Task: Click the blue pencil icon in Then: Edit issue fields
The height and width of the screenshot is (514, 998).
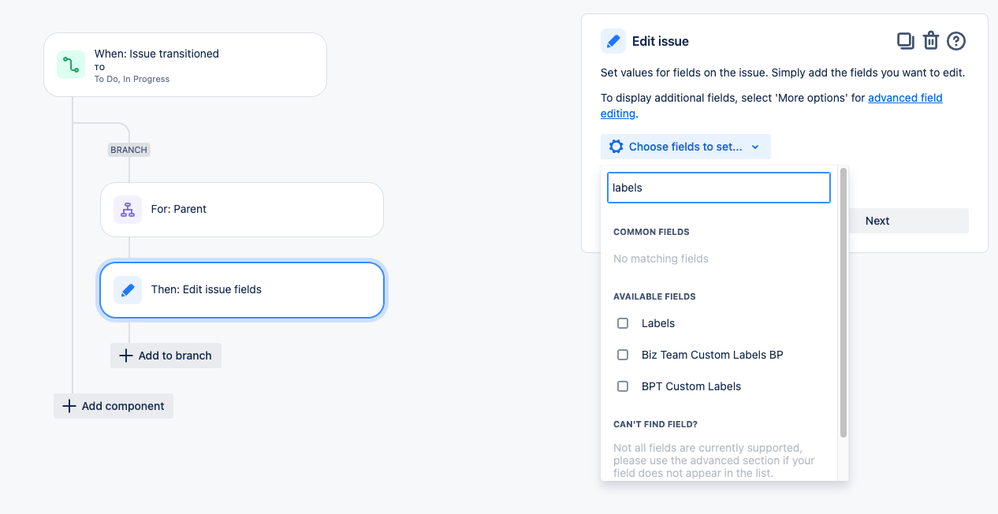Action: coord(127,290)
